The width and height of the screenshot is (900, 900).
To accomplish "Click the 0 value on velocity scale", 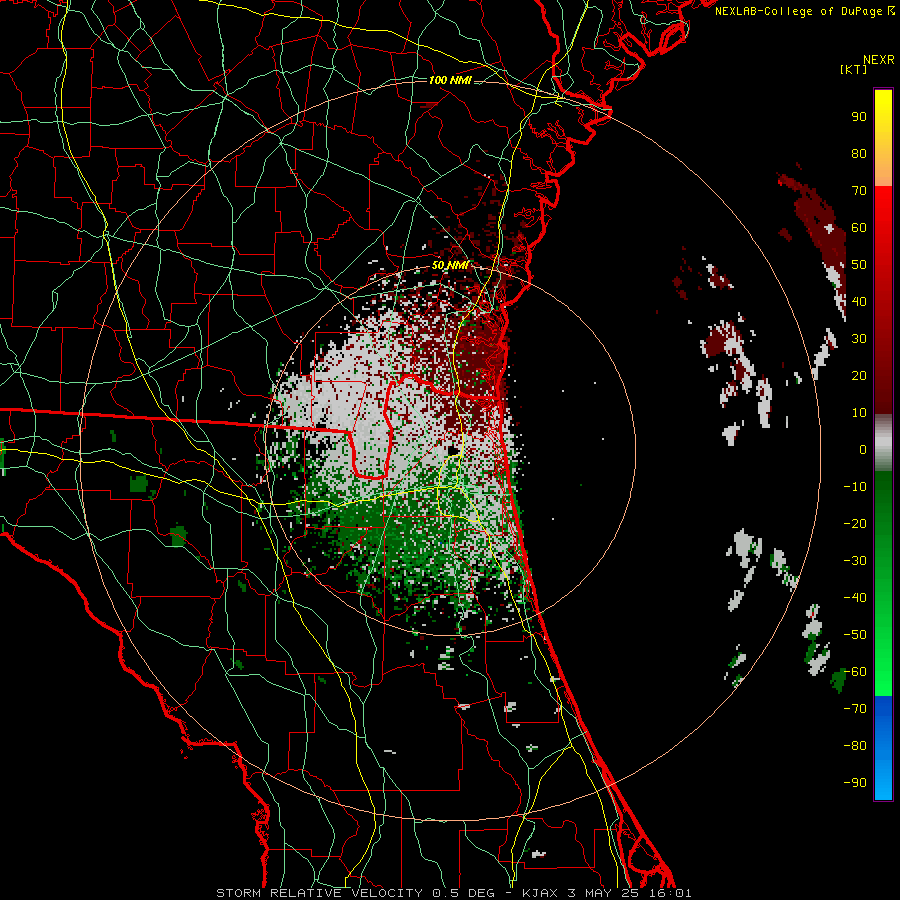I will [863, 450].
